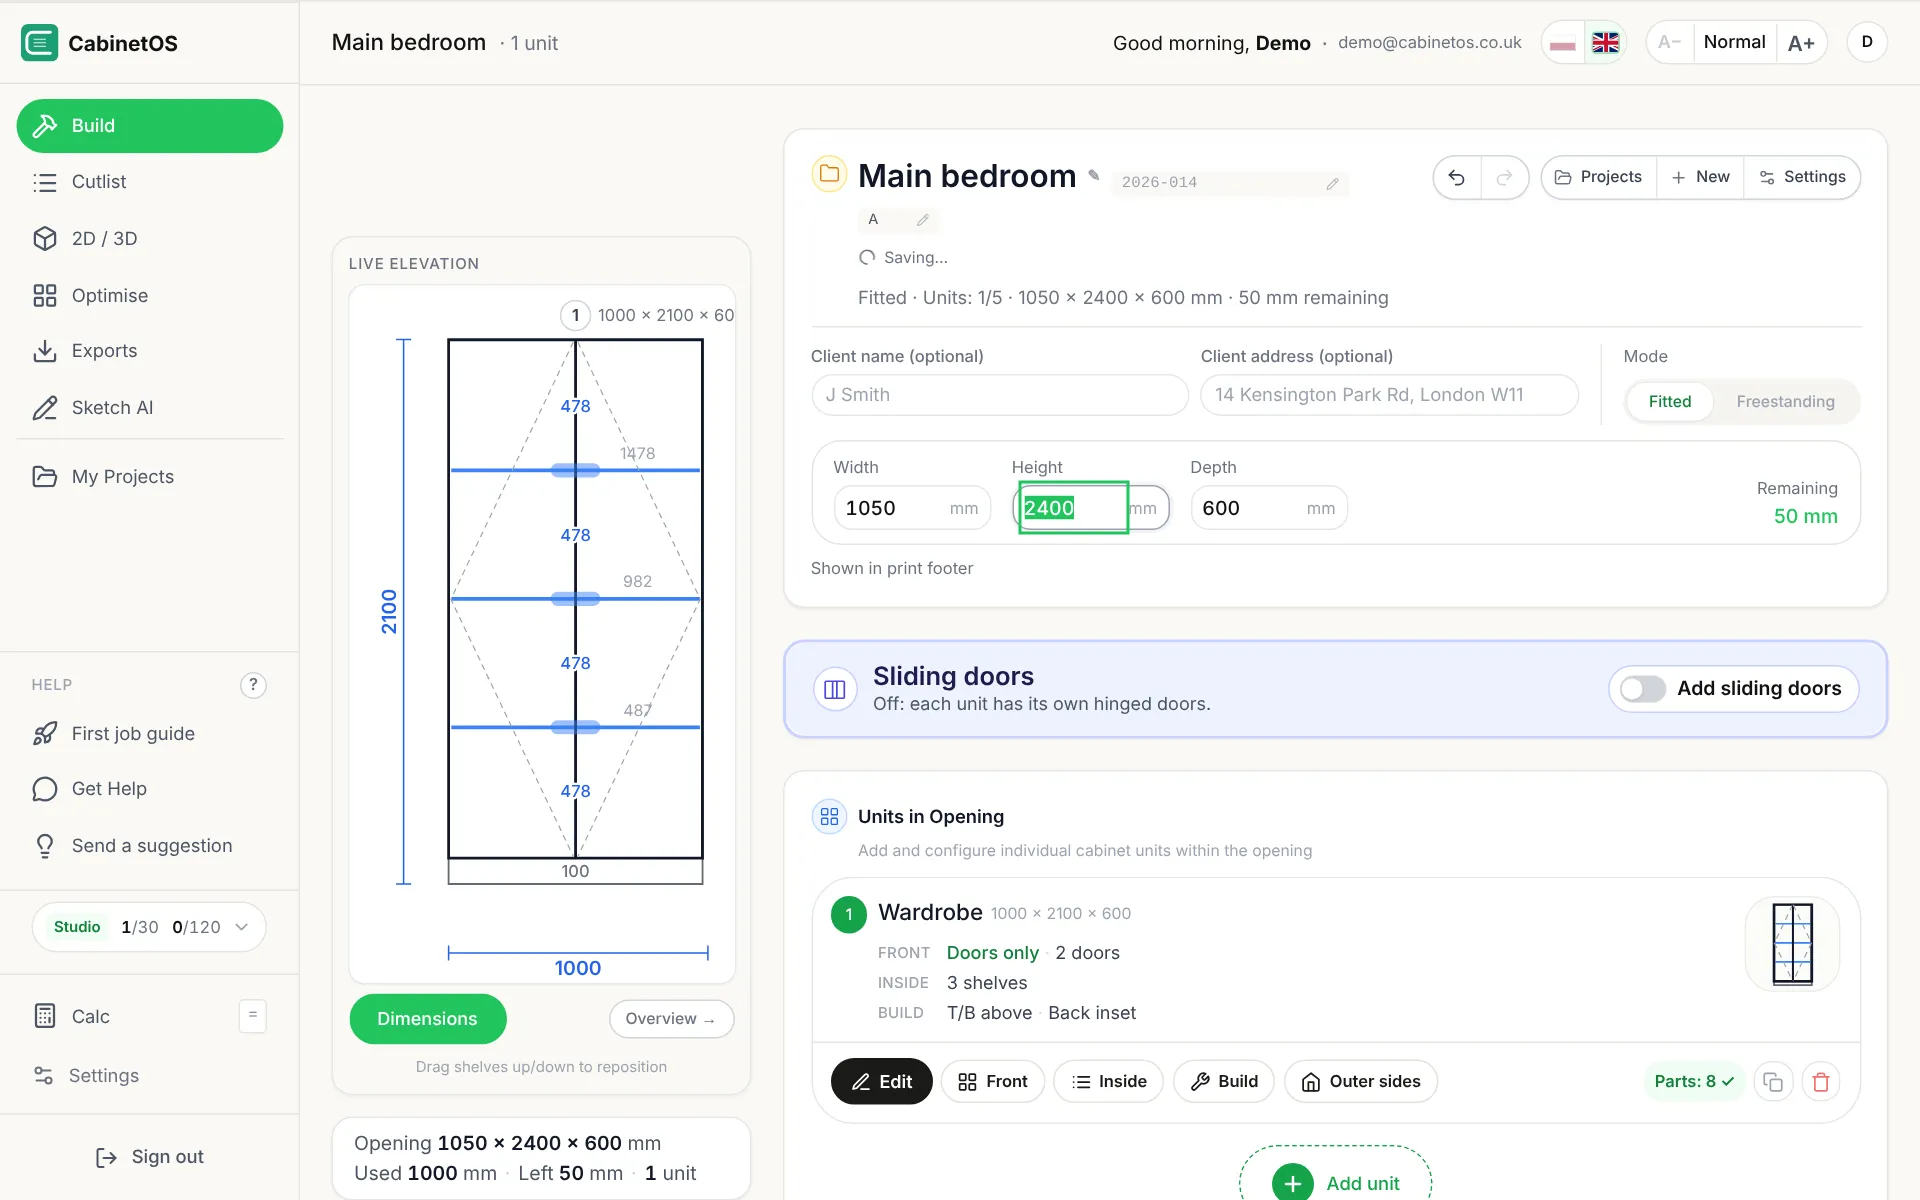
Task: Click the pencil icon beside Main bedroom title
Action: point(1094,175)
